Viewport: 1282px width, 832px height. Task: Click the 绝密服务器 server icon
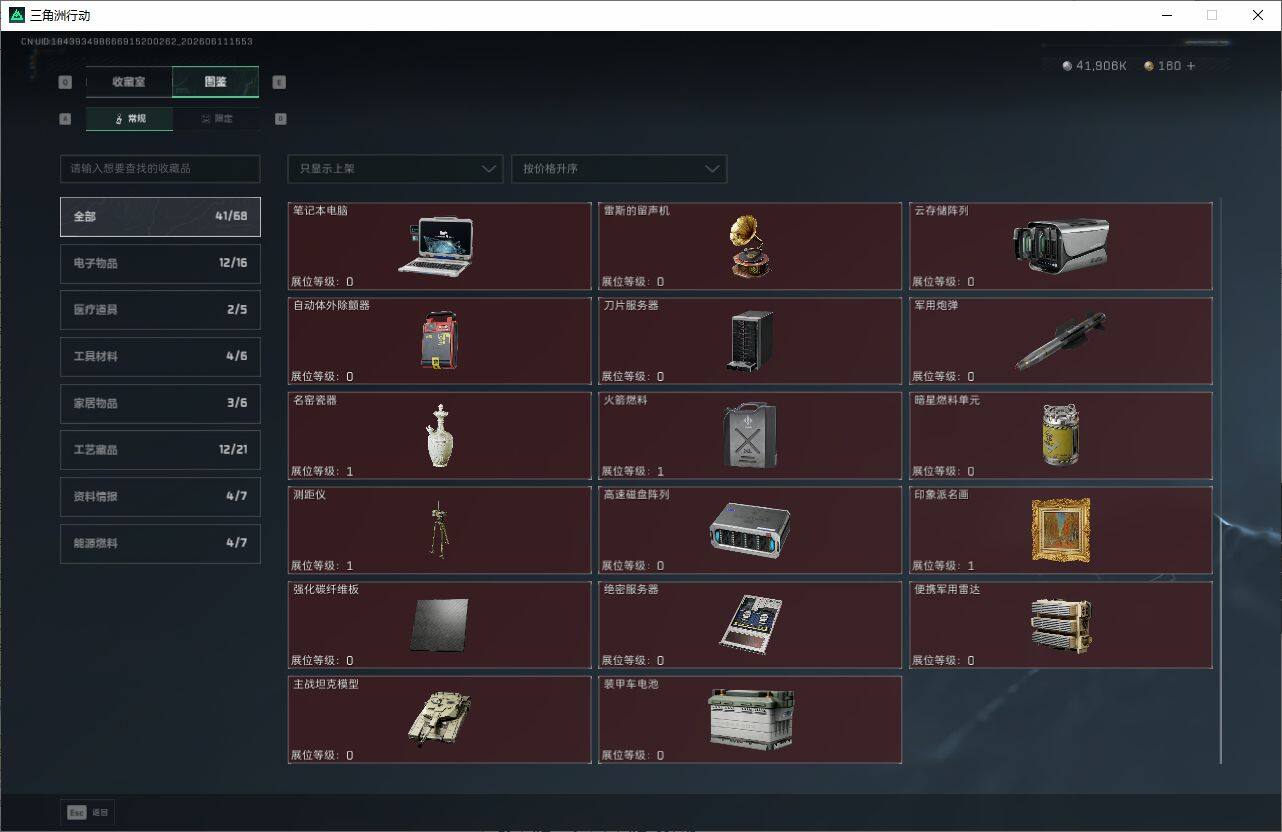point(750,625)
